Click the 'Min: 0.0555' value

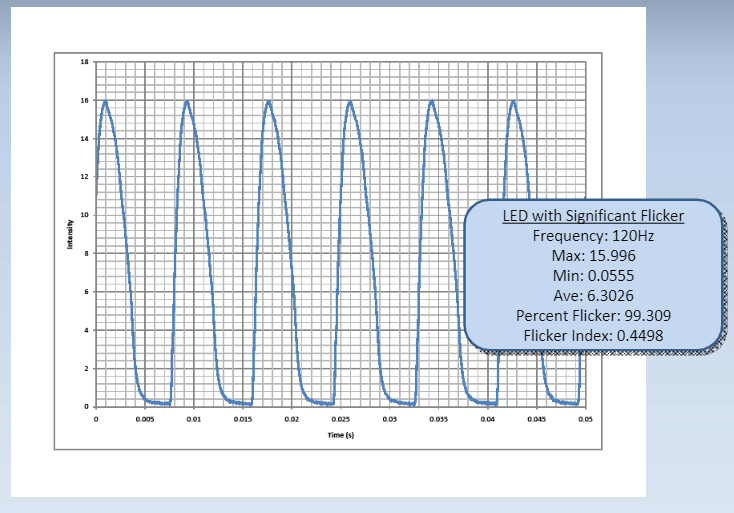[593, 276]
